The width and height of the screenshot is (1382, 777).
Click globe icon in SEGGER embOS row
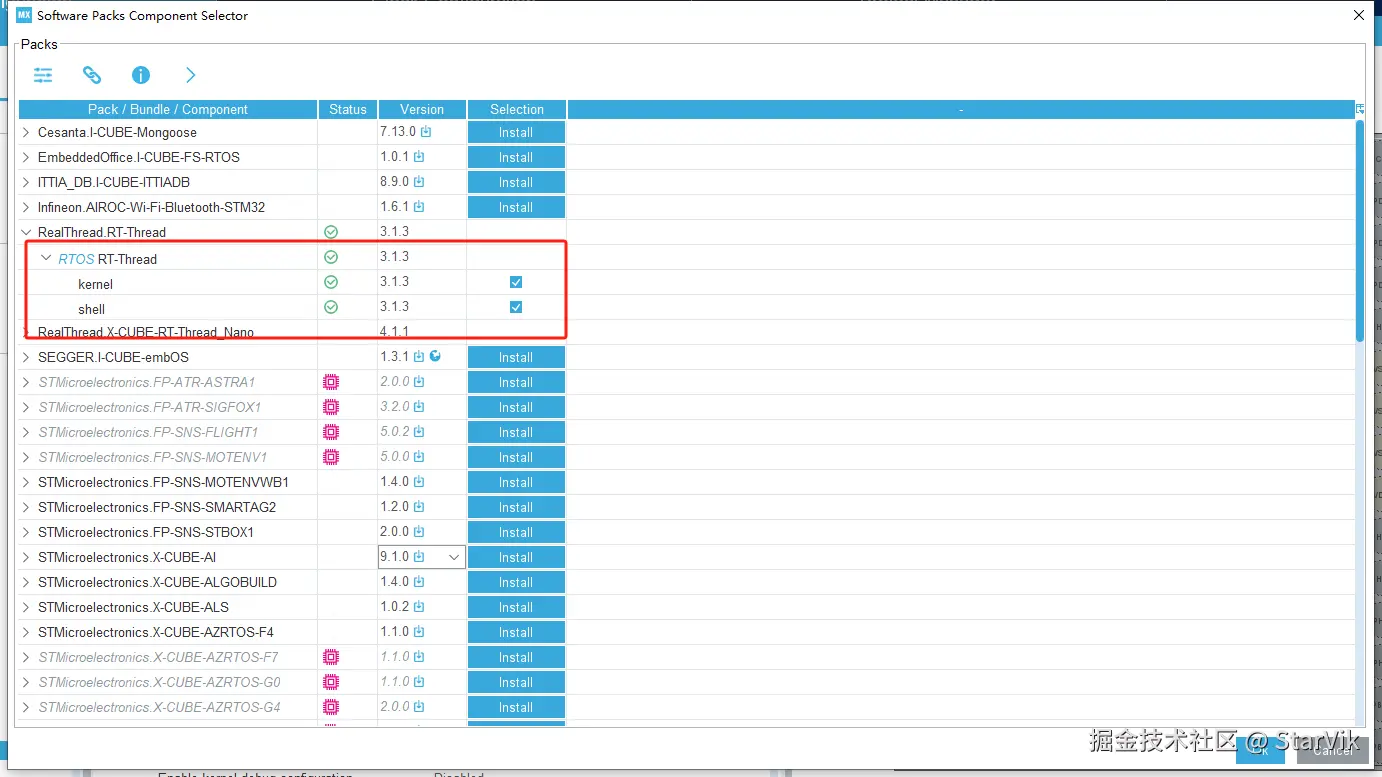[435, 356]
